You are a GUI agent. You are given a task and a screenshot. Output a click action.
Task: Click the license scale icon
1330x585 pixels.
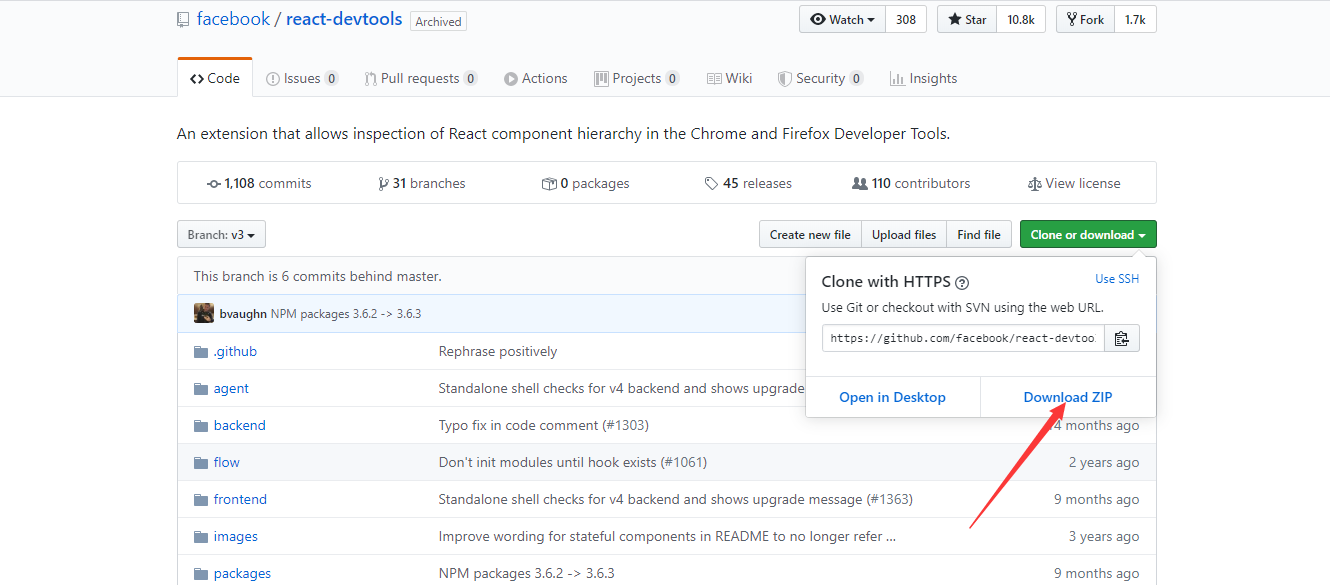point(1035,184)
